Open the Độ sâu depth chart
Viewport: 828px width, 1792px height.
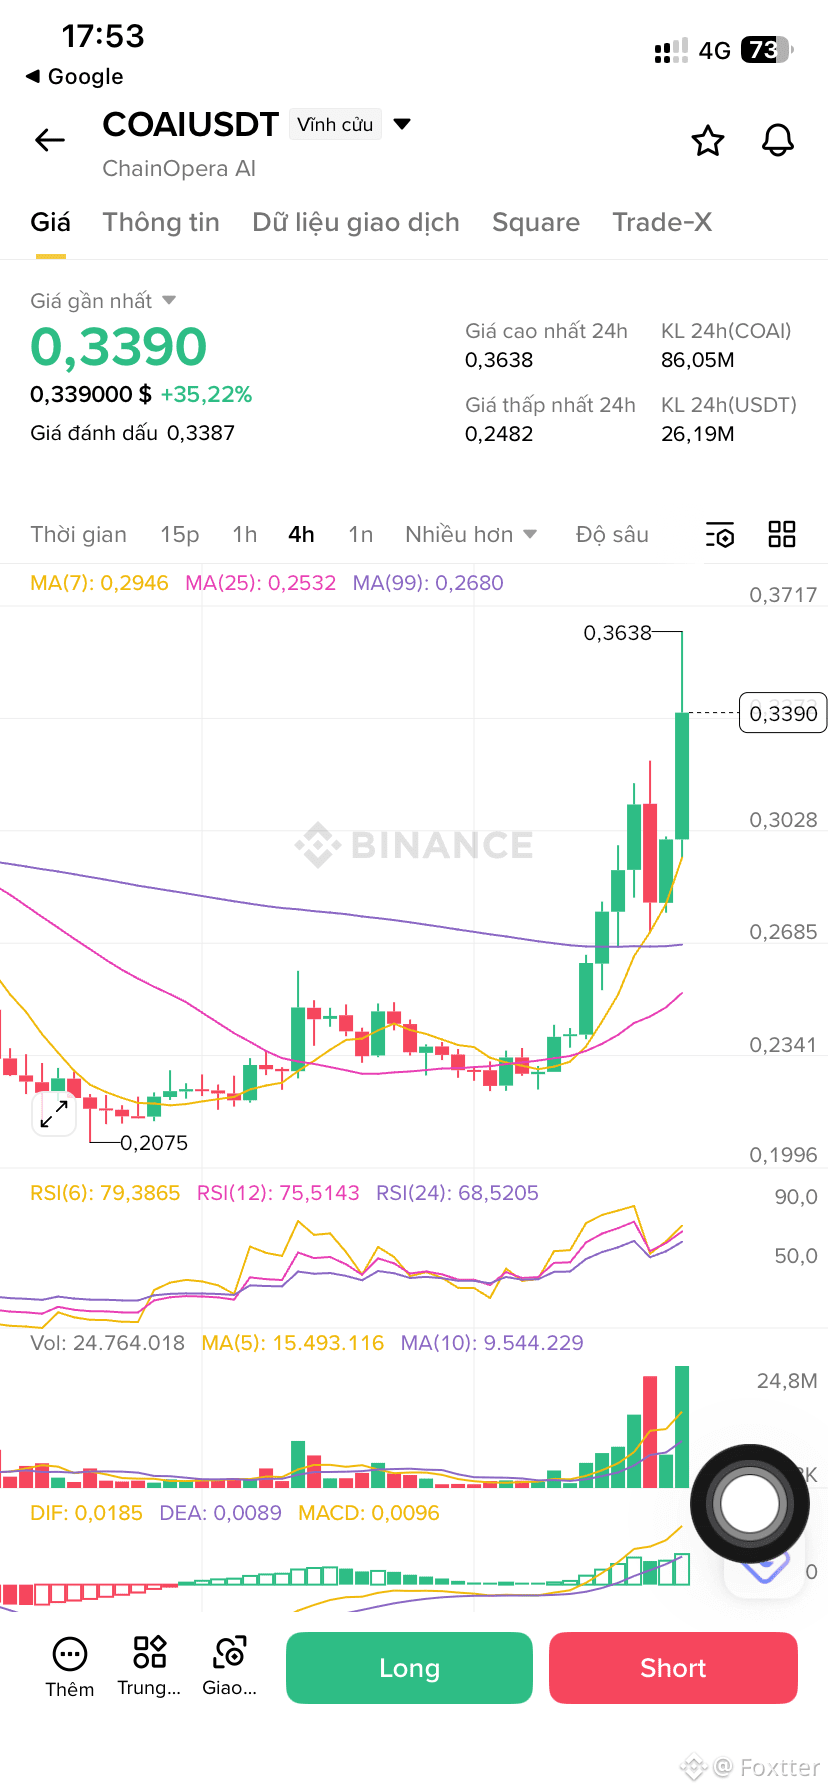[612, 535]
